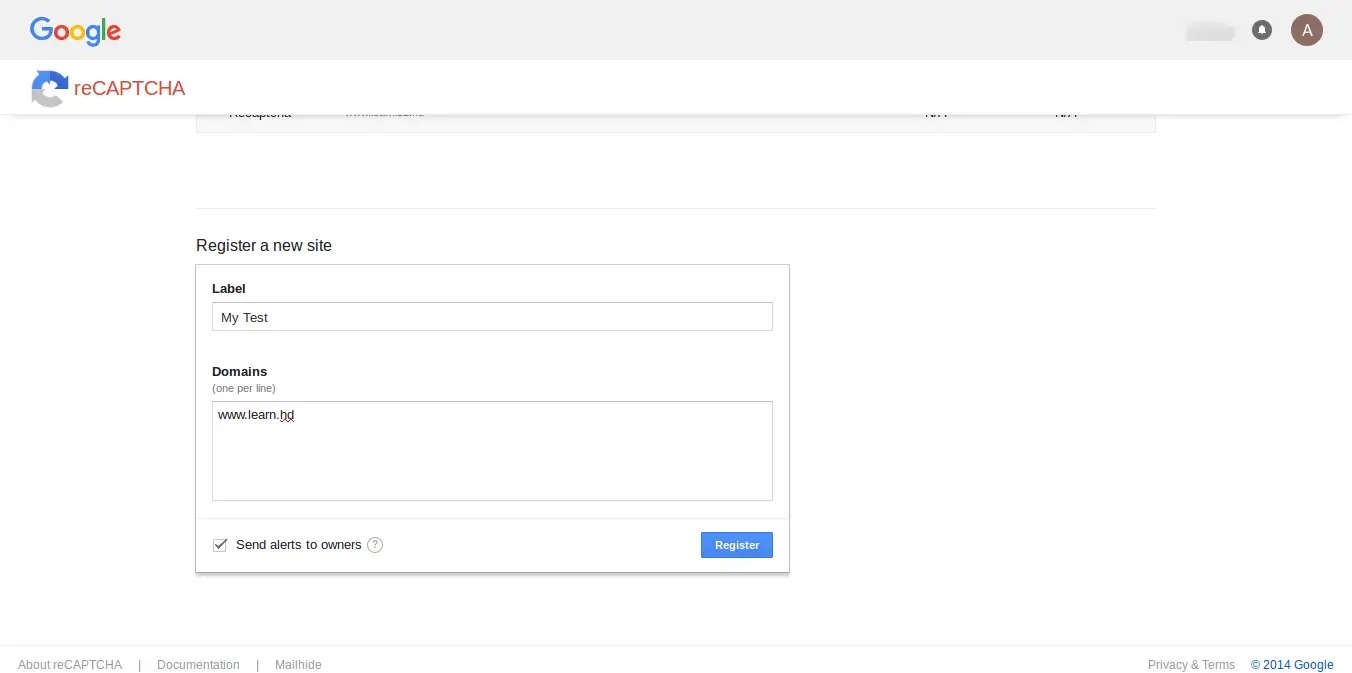This screenshot has height=673, width=1352.
Task: Click the reCAPTCHA title text
Action: pyautogui.click(x=129, y=88)
